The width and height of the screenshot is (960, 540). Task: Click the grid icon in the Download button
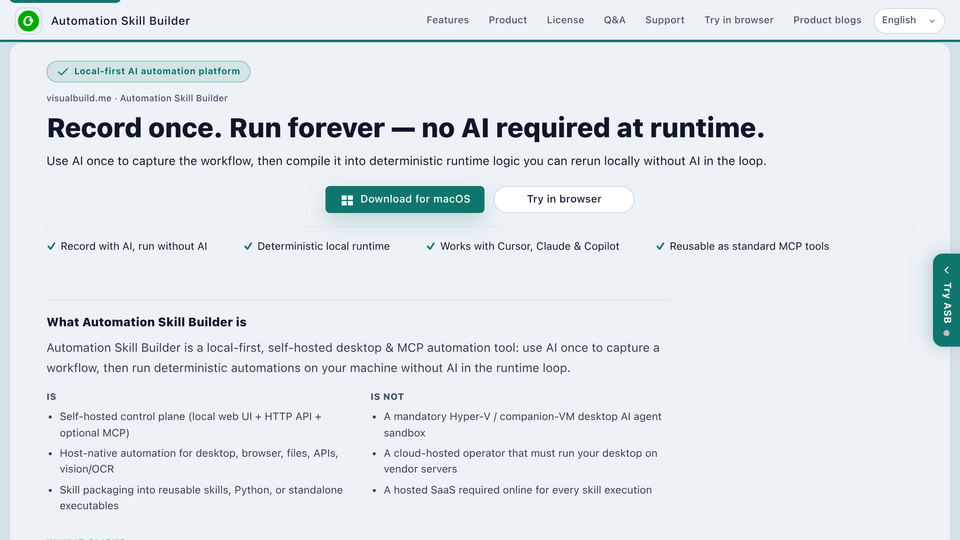347,200
